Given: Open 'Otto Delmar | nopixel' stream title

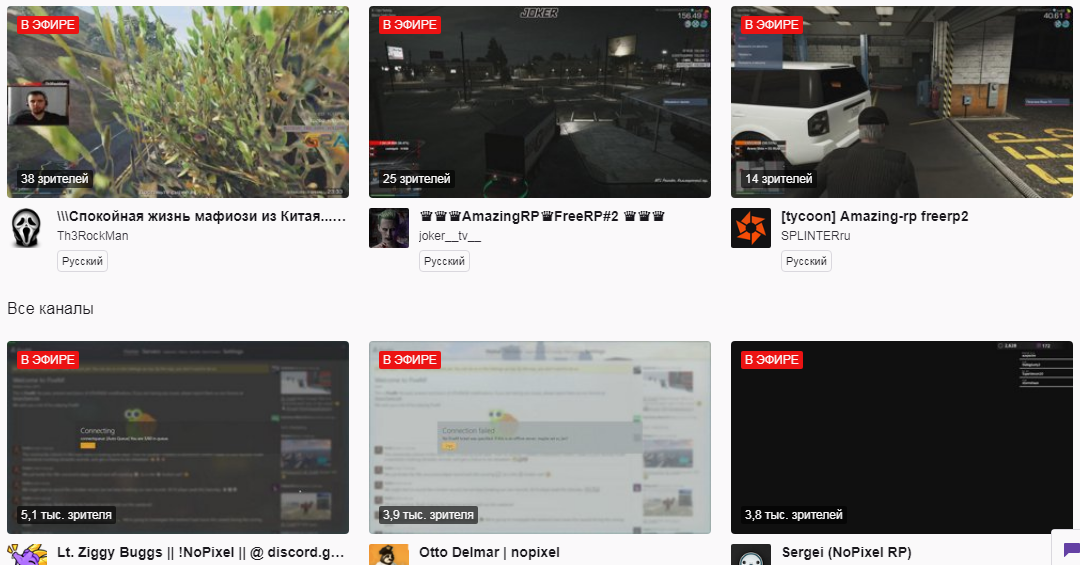Looking at the screenshot, I should pyautogui.click(x=489, y=553).
